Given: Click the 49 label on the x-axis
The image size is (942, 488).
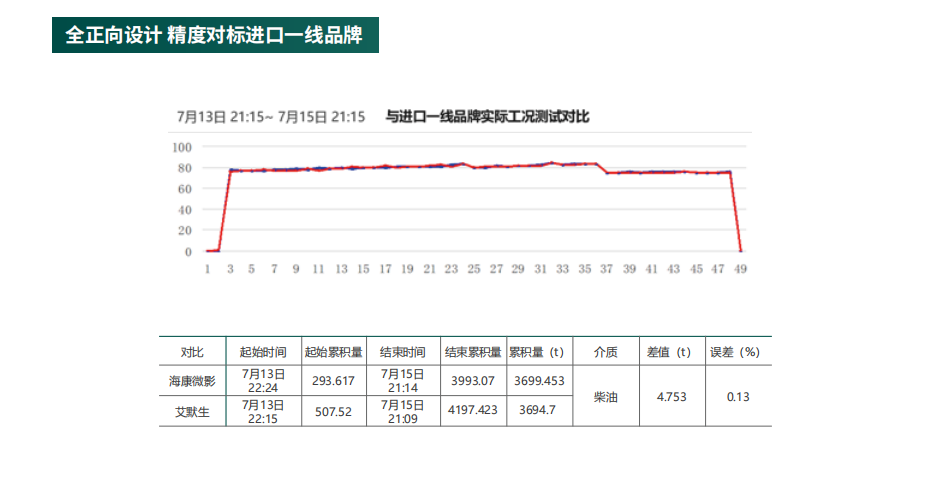Looking at the screenshot, I should click(x=740, y=269).
